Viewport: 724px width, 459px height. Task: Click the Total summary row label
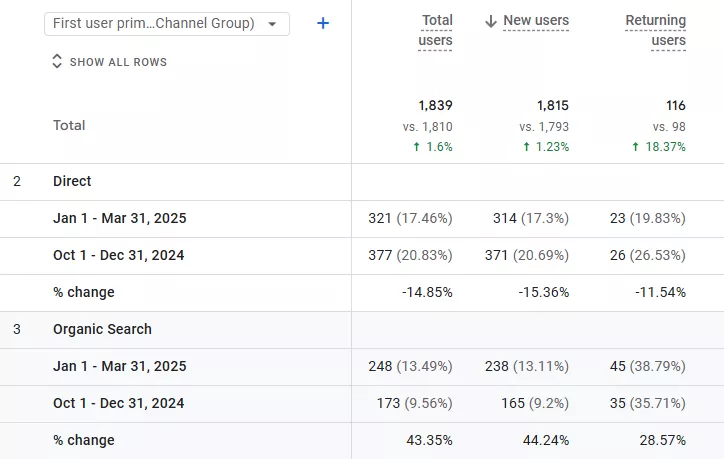point(69,125)
